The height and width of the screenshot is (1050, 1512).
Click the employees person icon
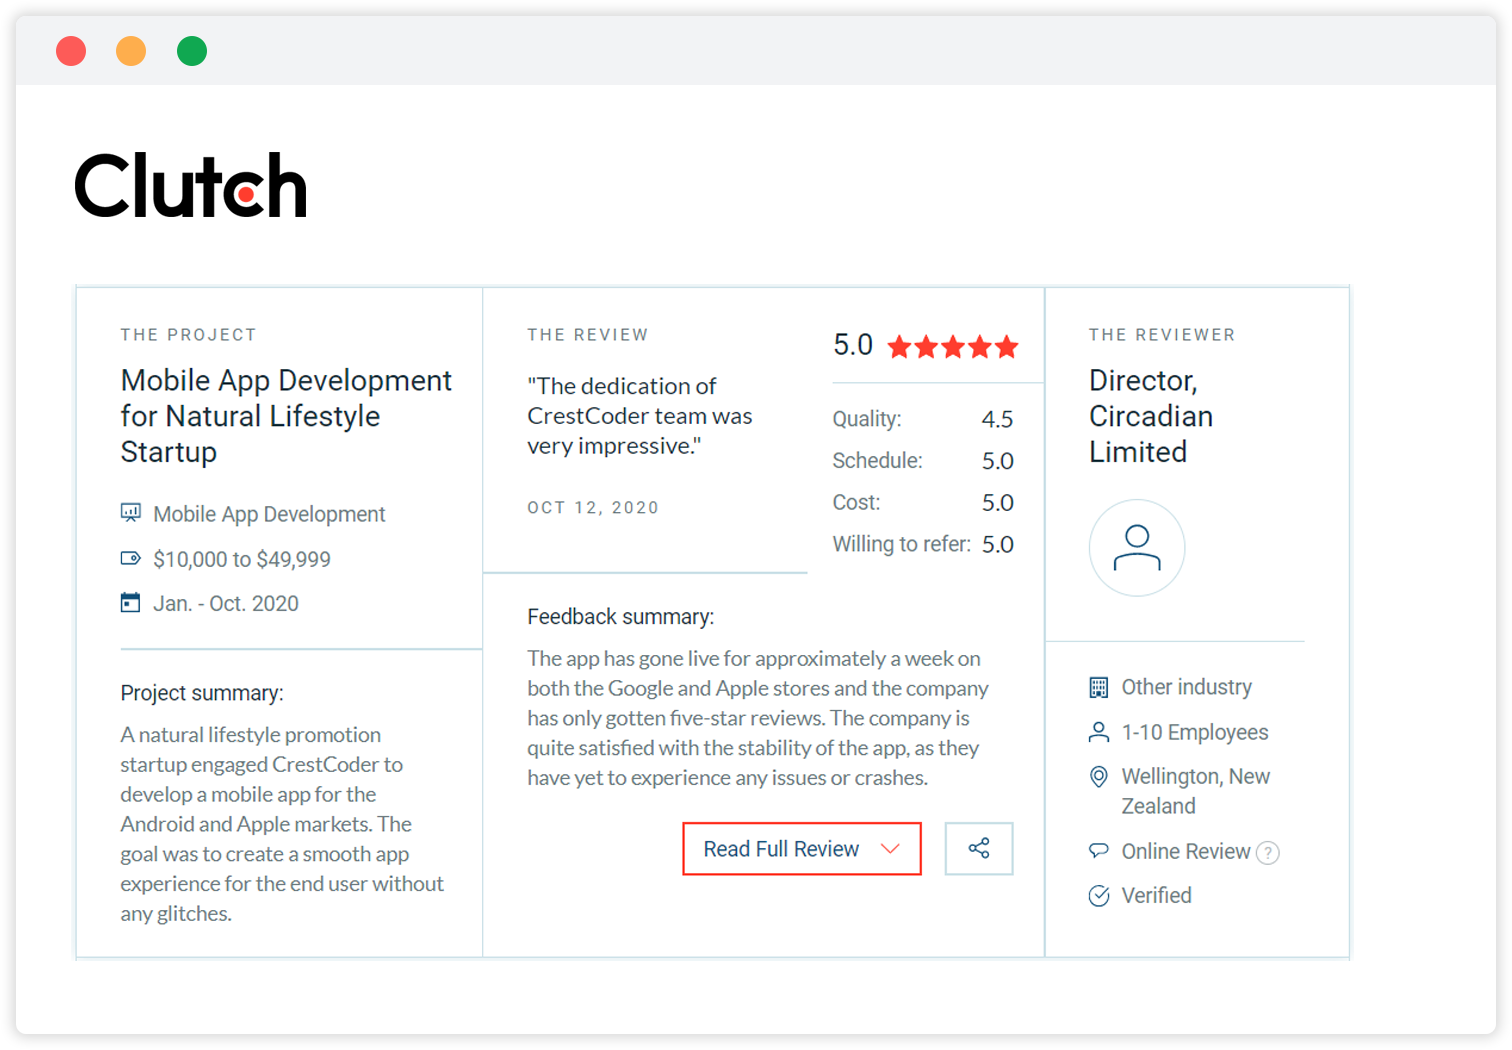pos(1099,732)
